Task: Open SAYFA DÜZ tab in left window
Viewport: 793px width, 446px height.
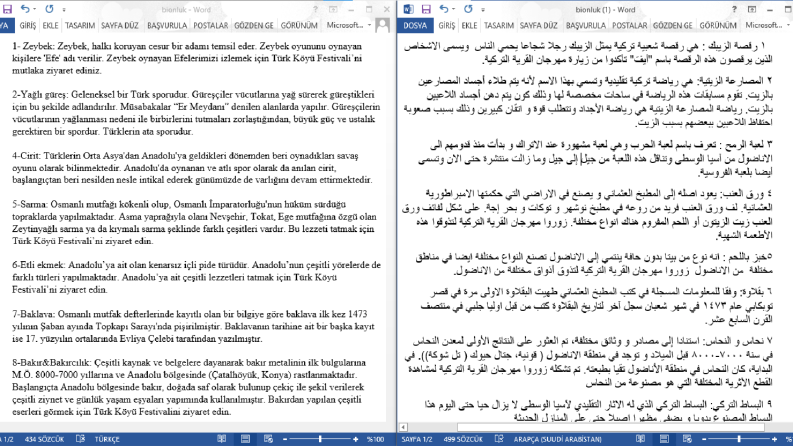Action: tap(120, 25)
